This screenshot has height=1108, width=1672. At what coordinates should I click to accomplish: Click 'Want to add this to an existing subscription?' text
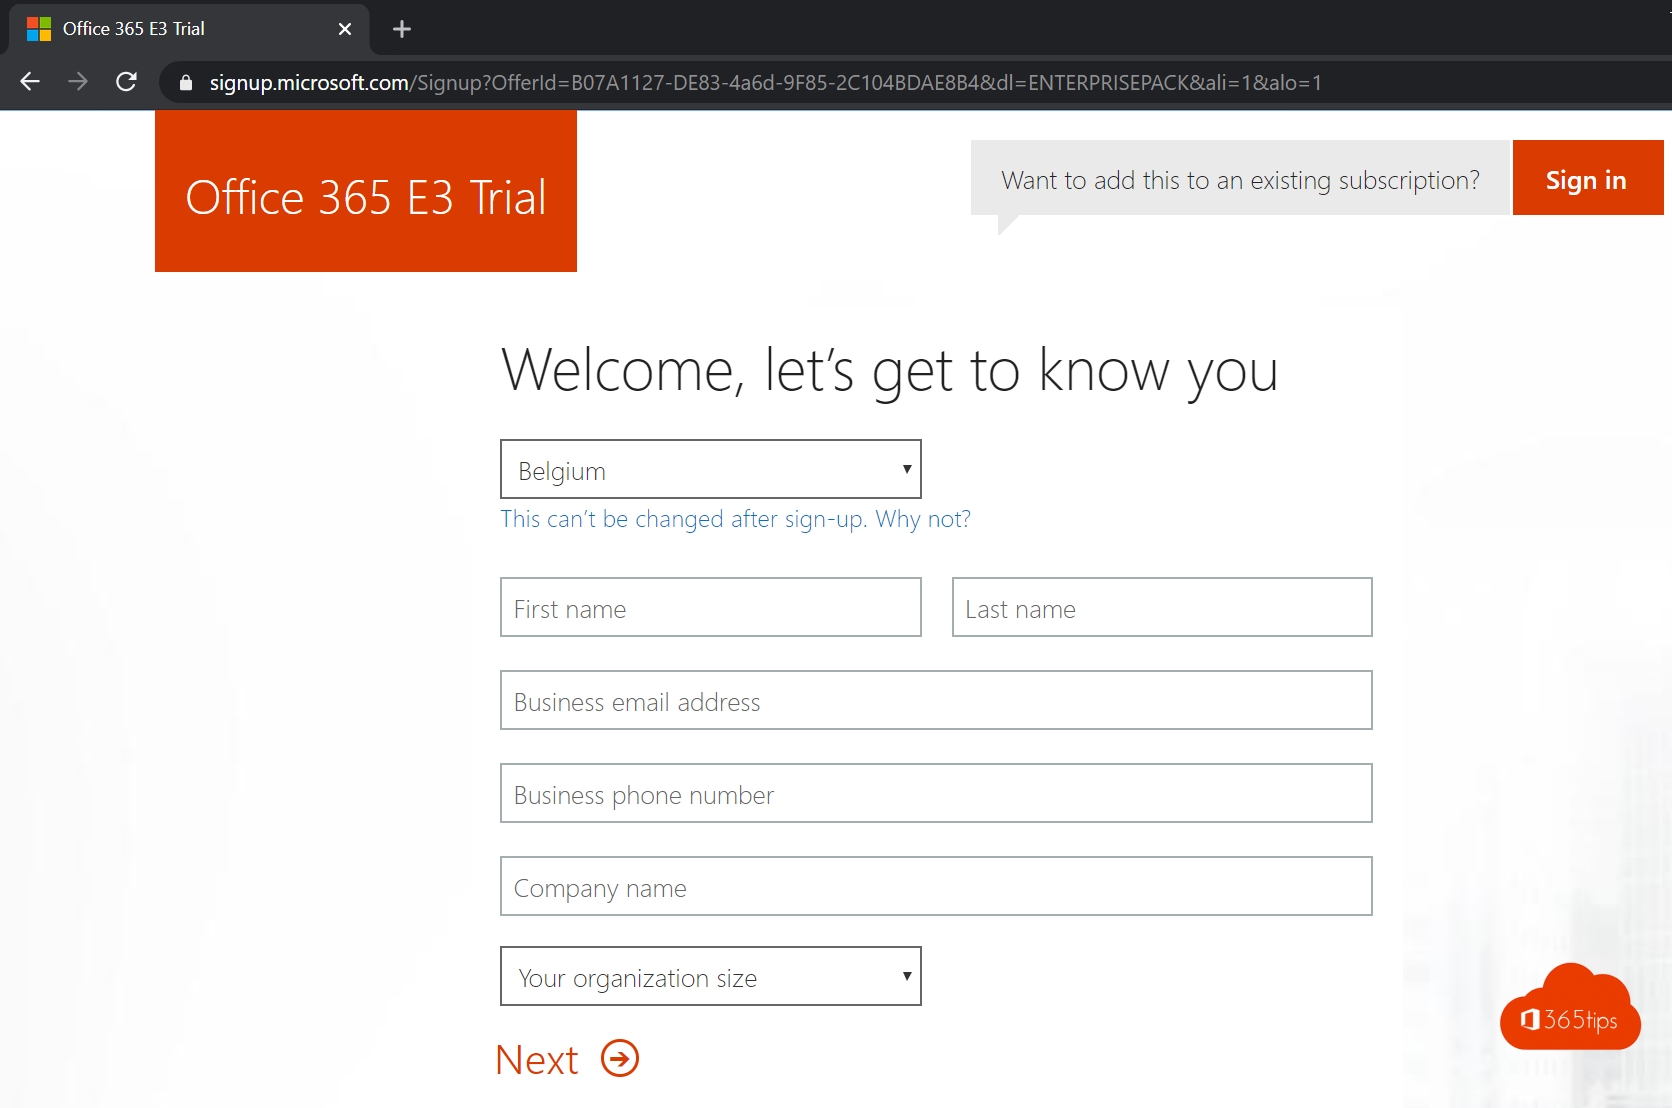click(x=1240, y=180)
